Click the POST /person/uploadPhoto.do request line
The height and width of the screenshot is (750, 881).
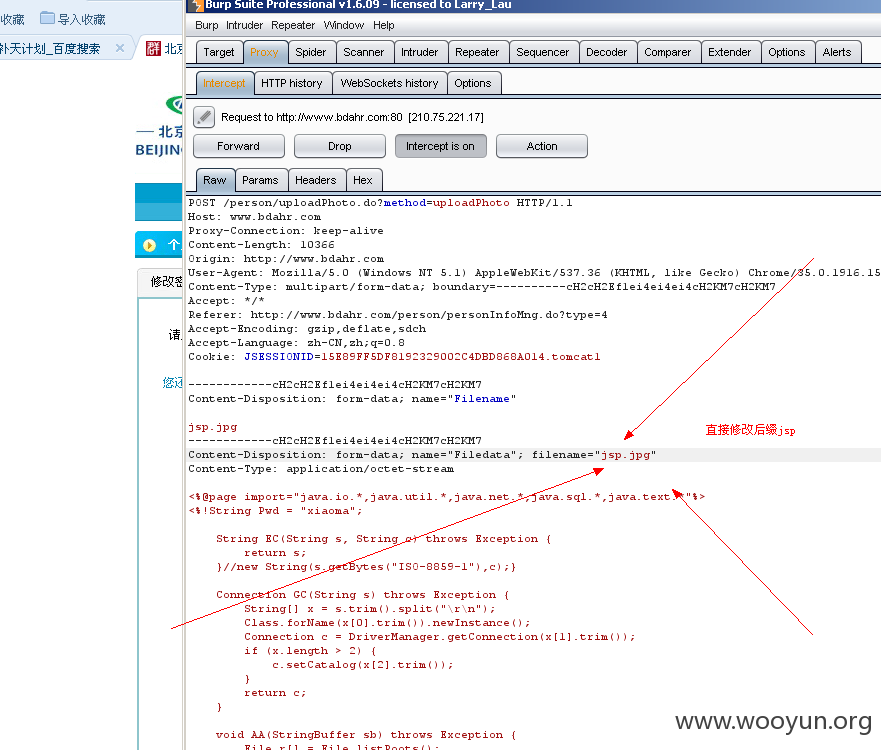click(x=380, y=203)
